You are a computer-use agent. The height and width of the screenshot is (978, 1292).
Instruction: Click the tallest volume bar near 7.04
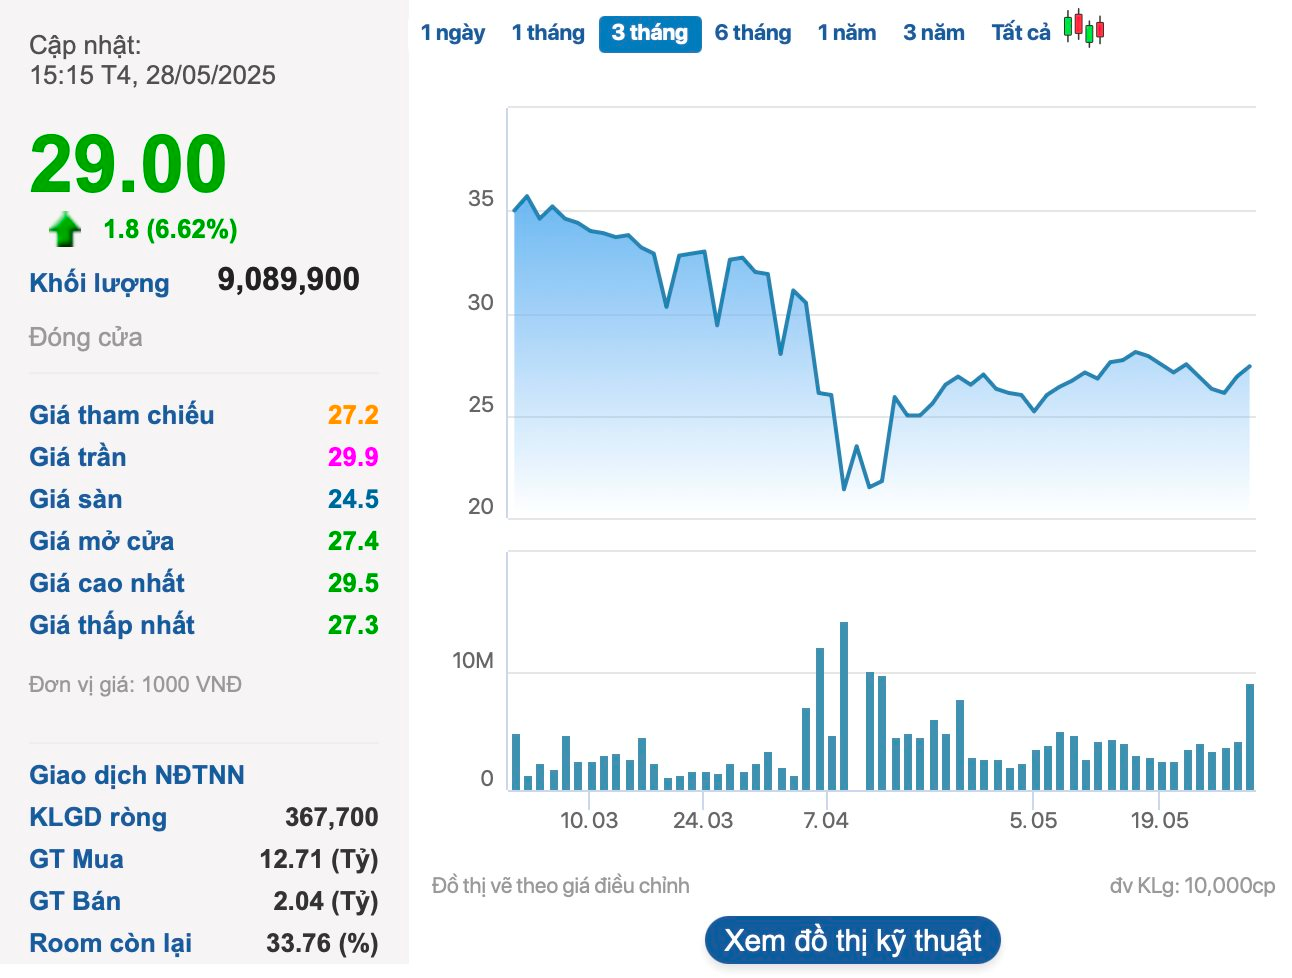click(844, 705)
